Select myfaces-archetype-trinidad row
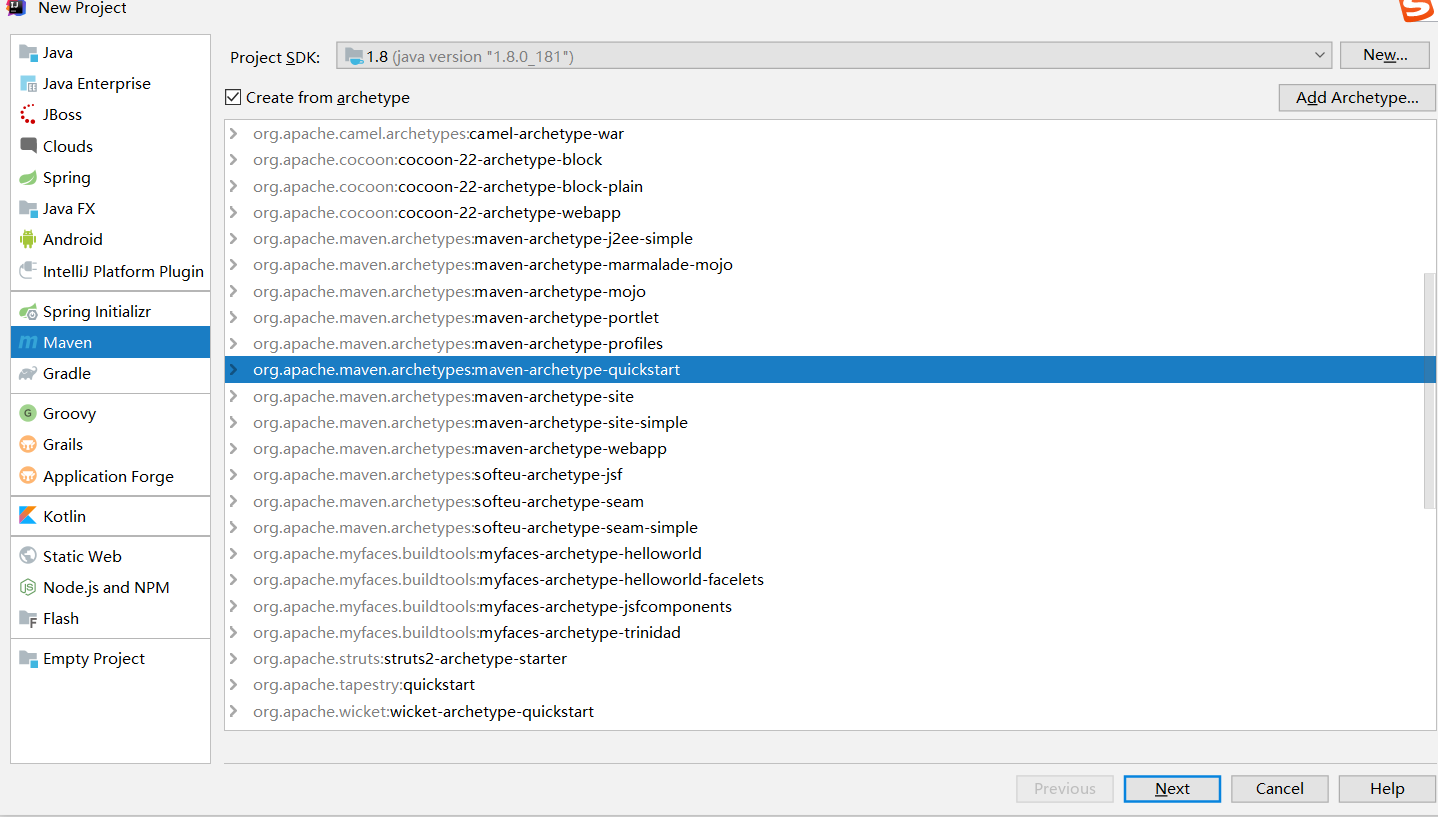The height and width of the screenshot is (817, 1438). pyautogui.click(x=830, y=633)
